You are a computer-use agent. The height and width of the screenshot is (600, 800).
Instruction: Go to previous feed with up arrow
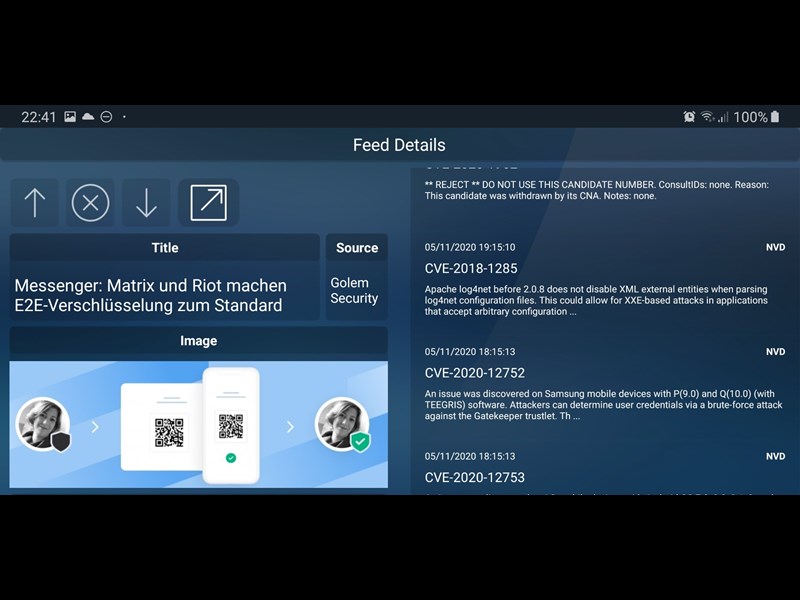(x=35, y=203)
